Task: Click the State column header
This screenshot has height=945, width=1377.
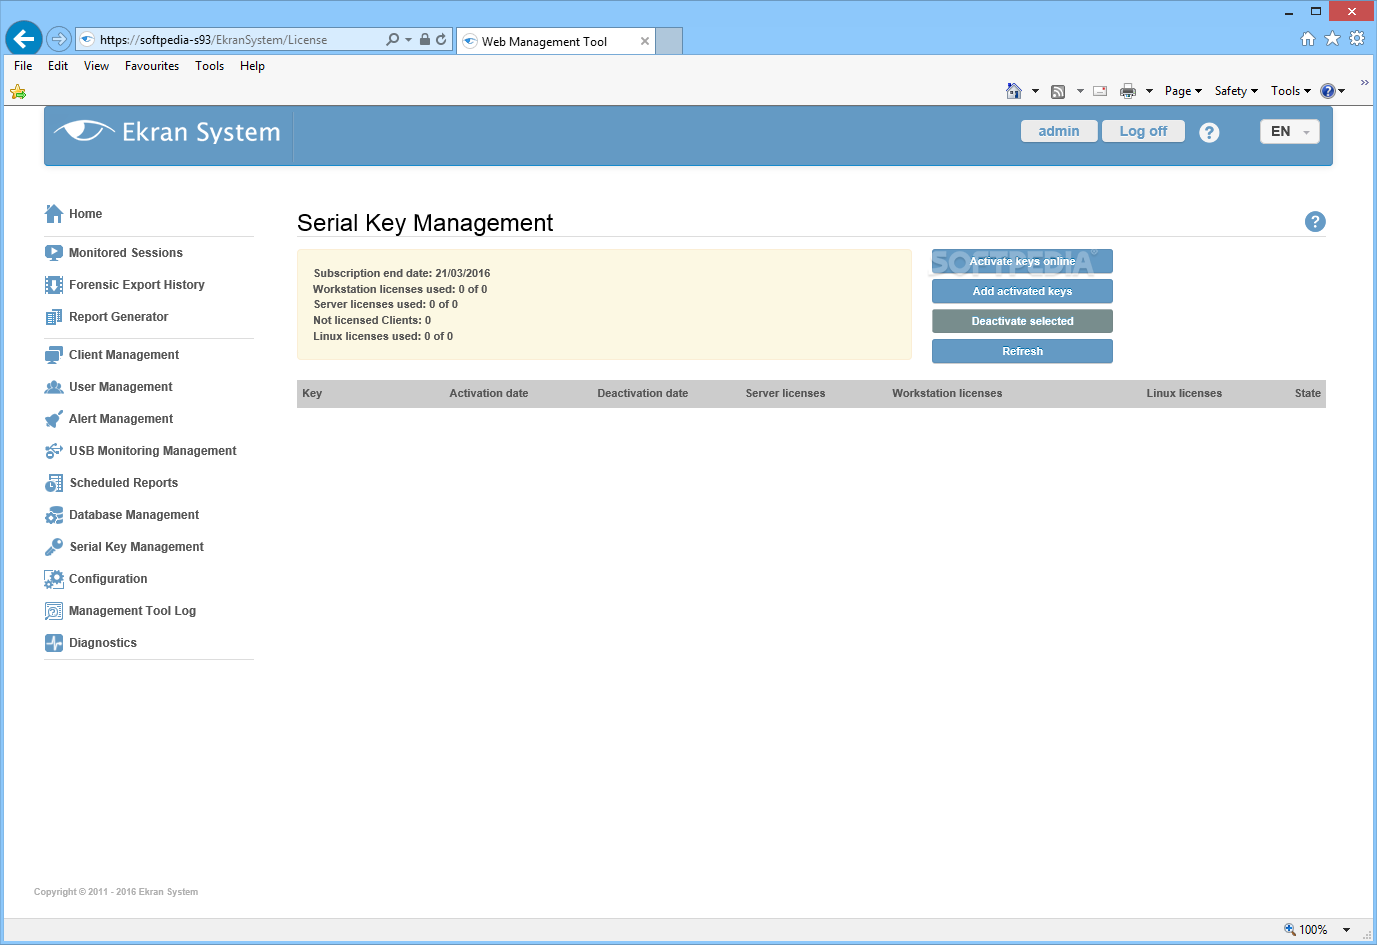Action: click(1307, 393)
